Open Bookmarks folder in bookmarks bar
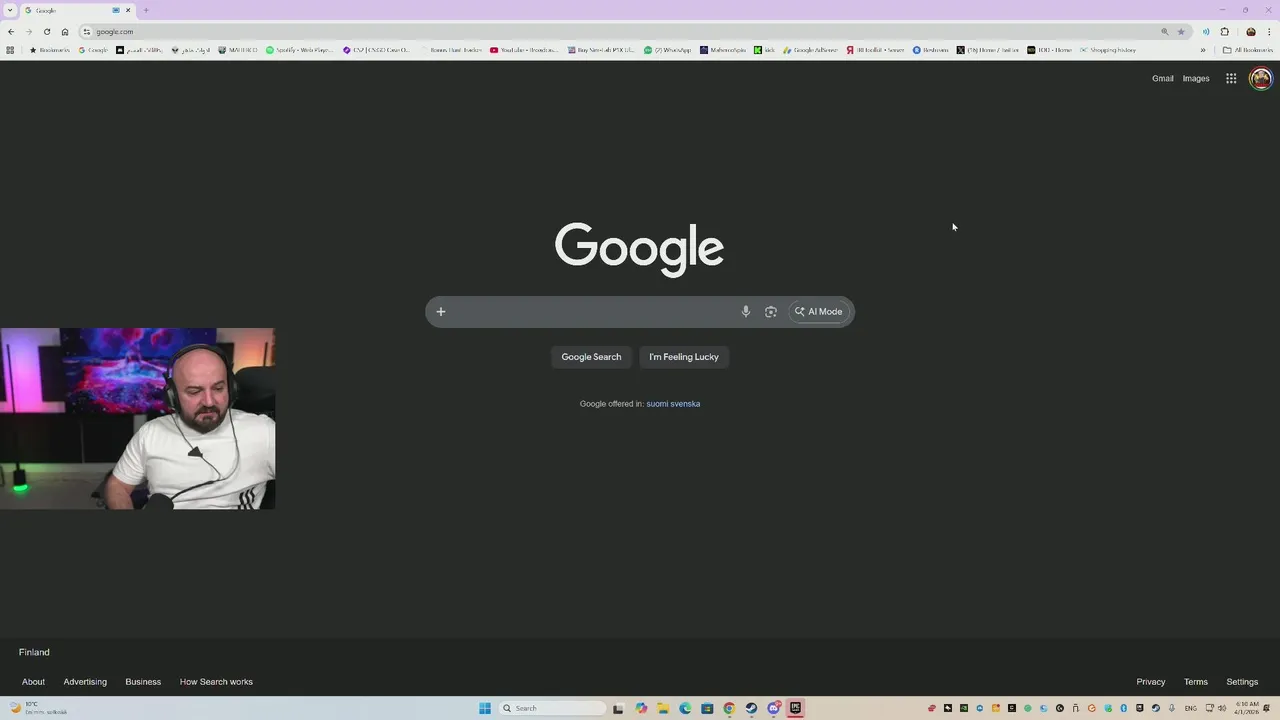 point(50,50)
